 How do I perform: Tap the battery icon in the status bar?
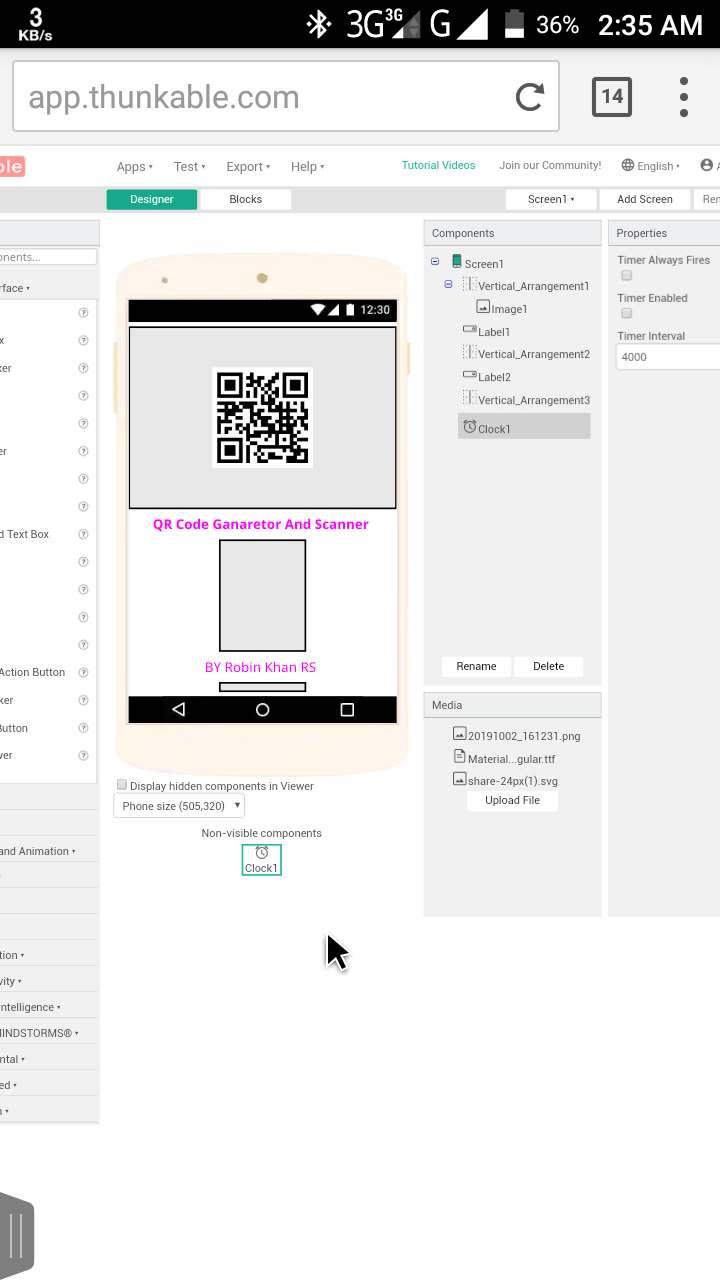point(514,24)
